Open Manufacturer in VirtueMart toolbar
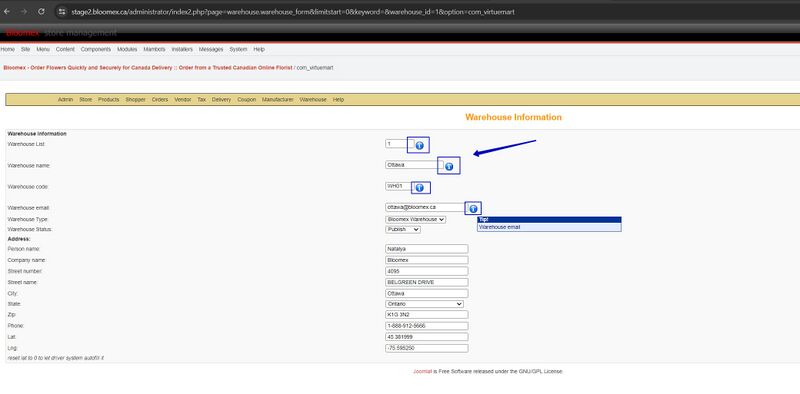Image resolution: width=800 pixels, height=394 pixels. [x=278, y=100]
